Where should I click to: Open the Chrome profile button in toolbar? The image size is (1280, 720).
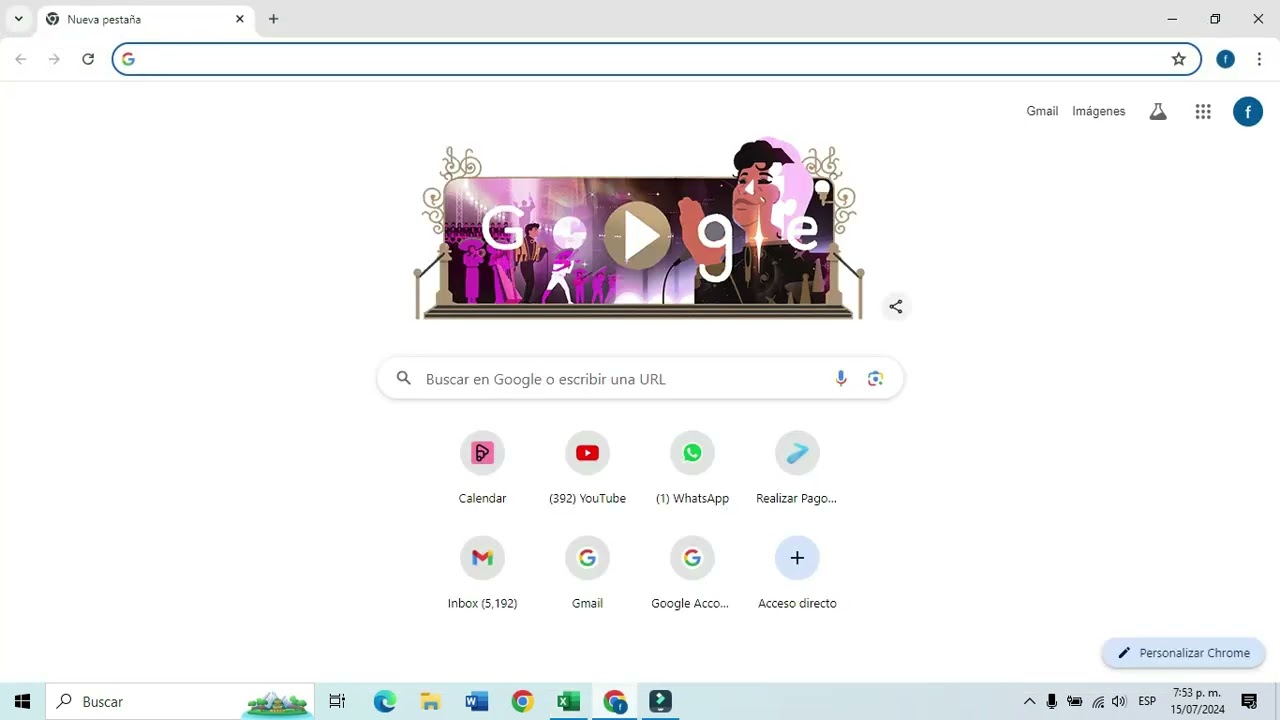click(x=1225, y=59)
